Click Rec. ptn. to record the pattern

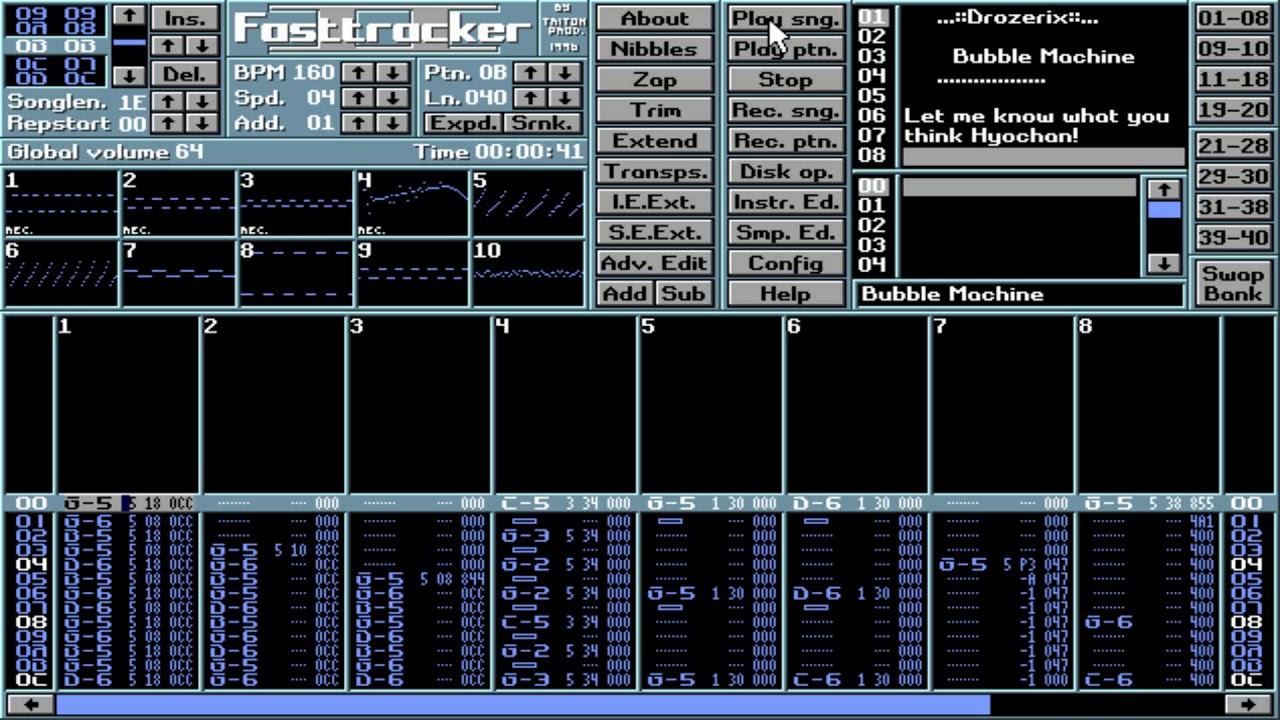click(x=785, y=141)
